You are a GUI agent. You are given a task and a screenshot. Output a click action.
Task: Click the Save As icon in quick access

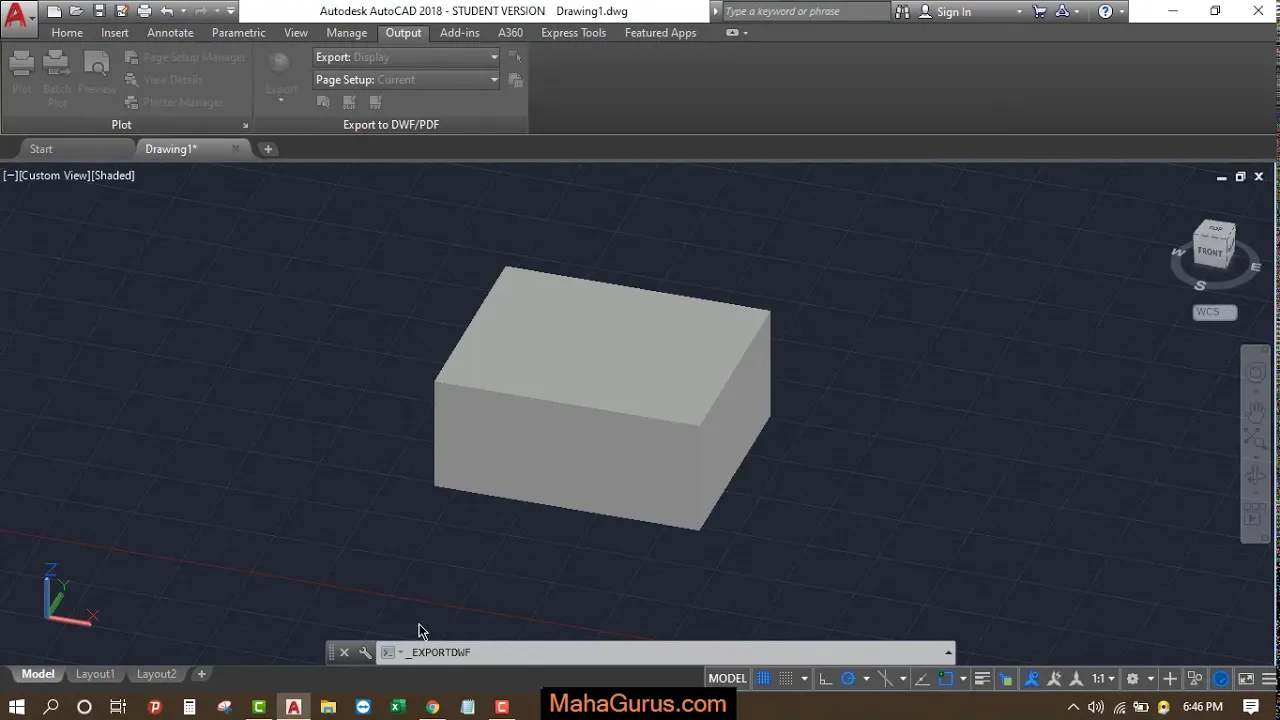(121, 12)
